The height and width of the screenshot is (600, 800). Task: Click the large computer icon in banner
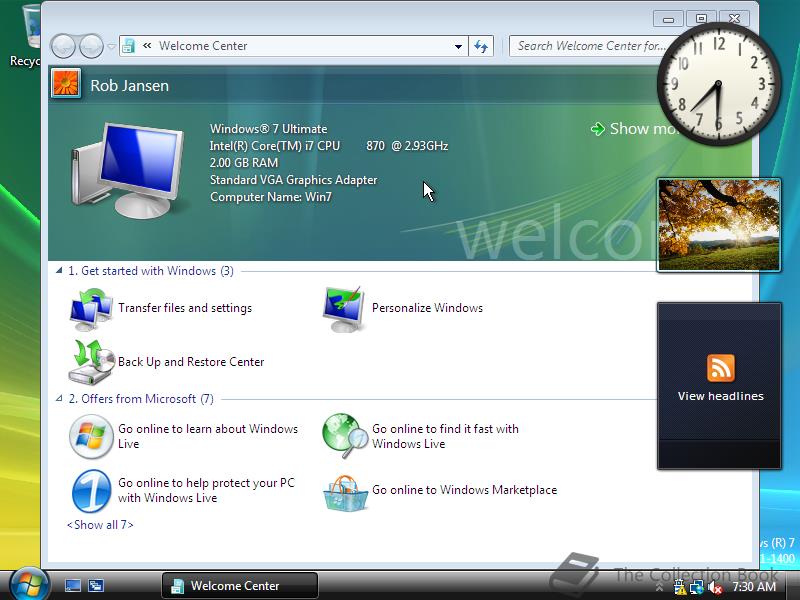tap(128, 170)
